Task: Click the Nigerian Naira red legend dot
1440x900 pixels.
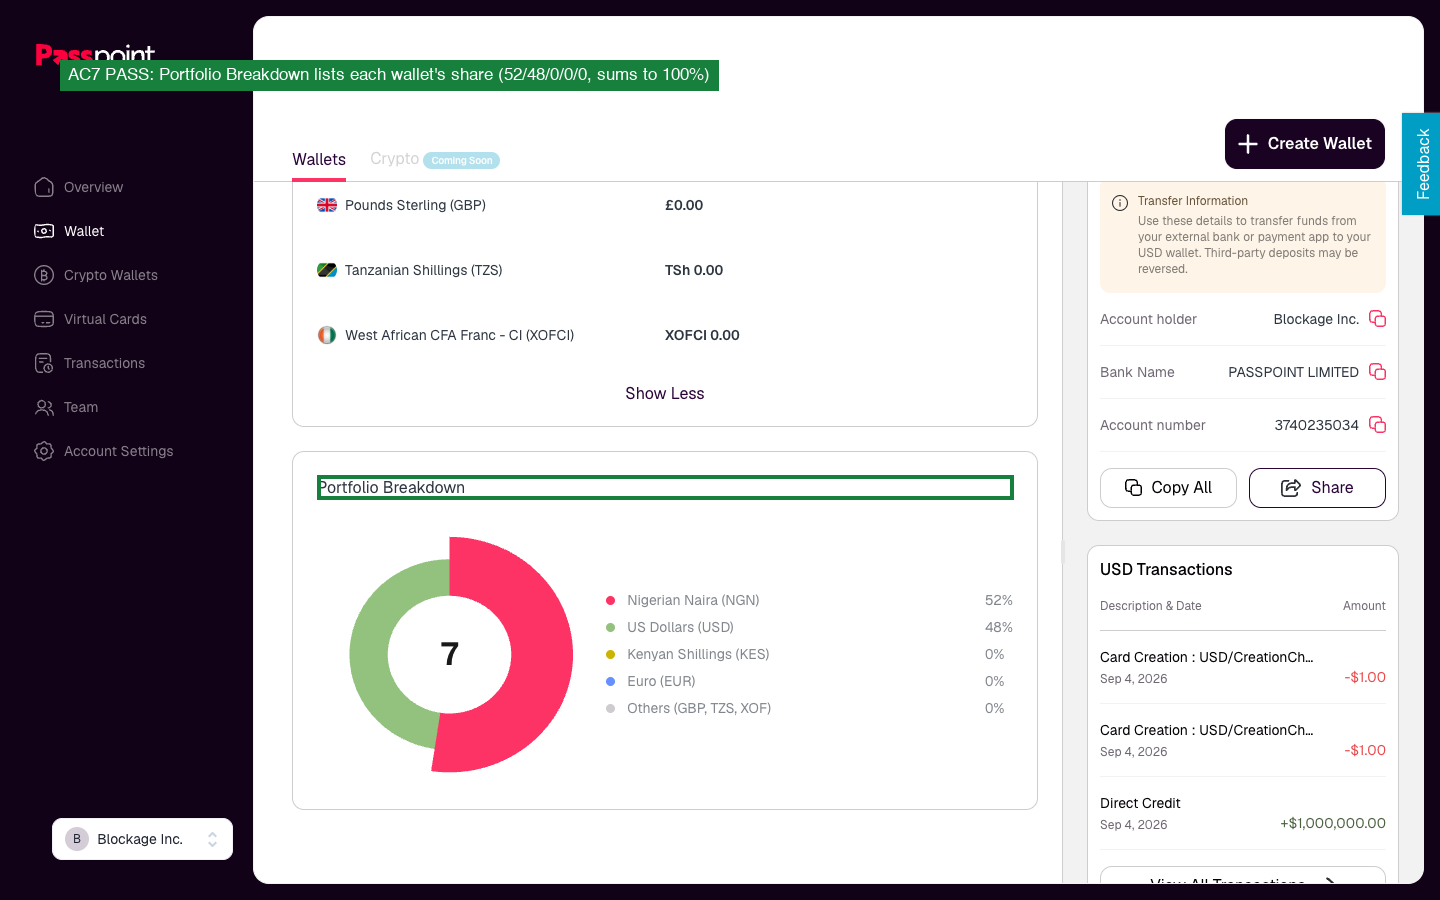Action: 610,600
